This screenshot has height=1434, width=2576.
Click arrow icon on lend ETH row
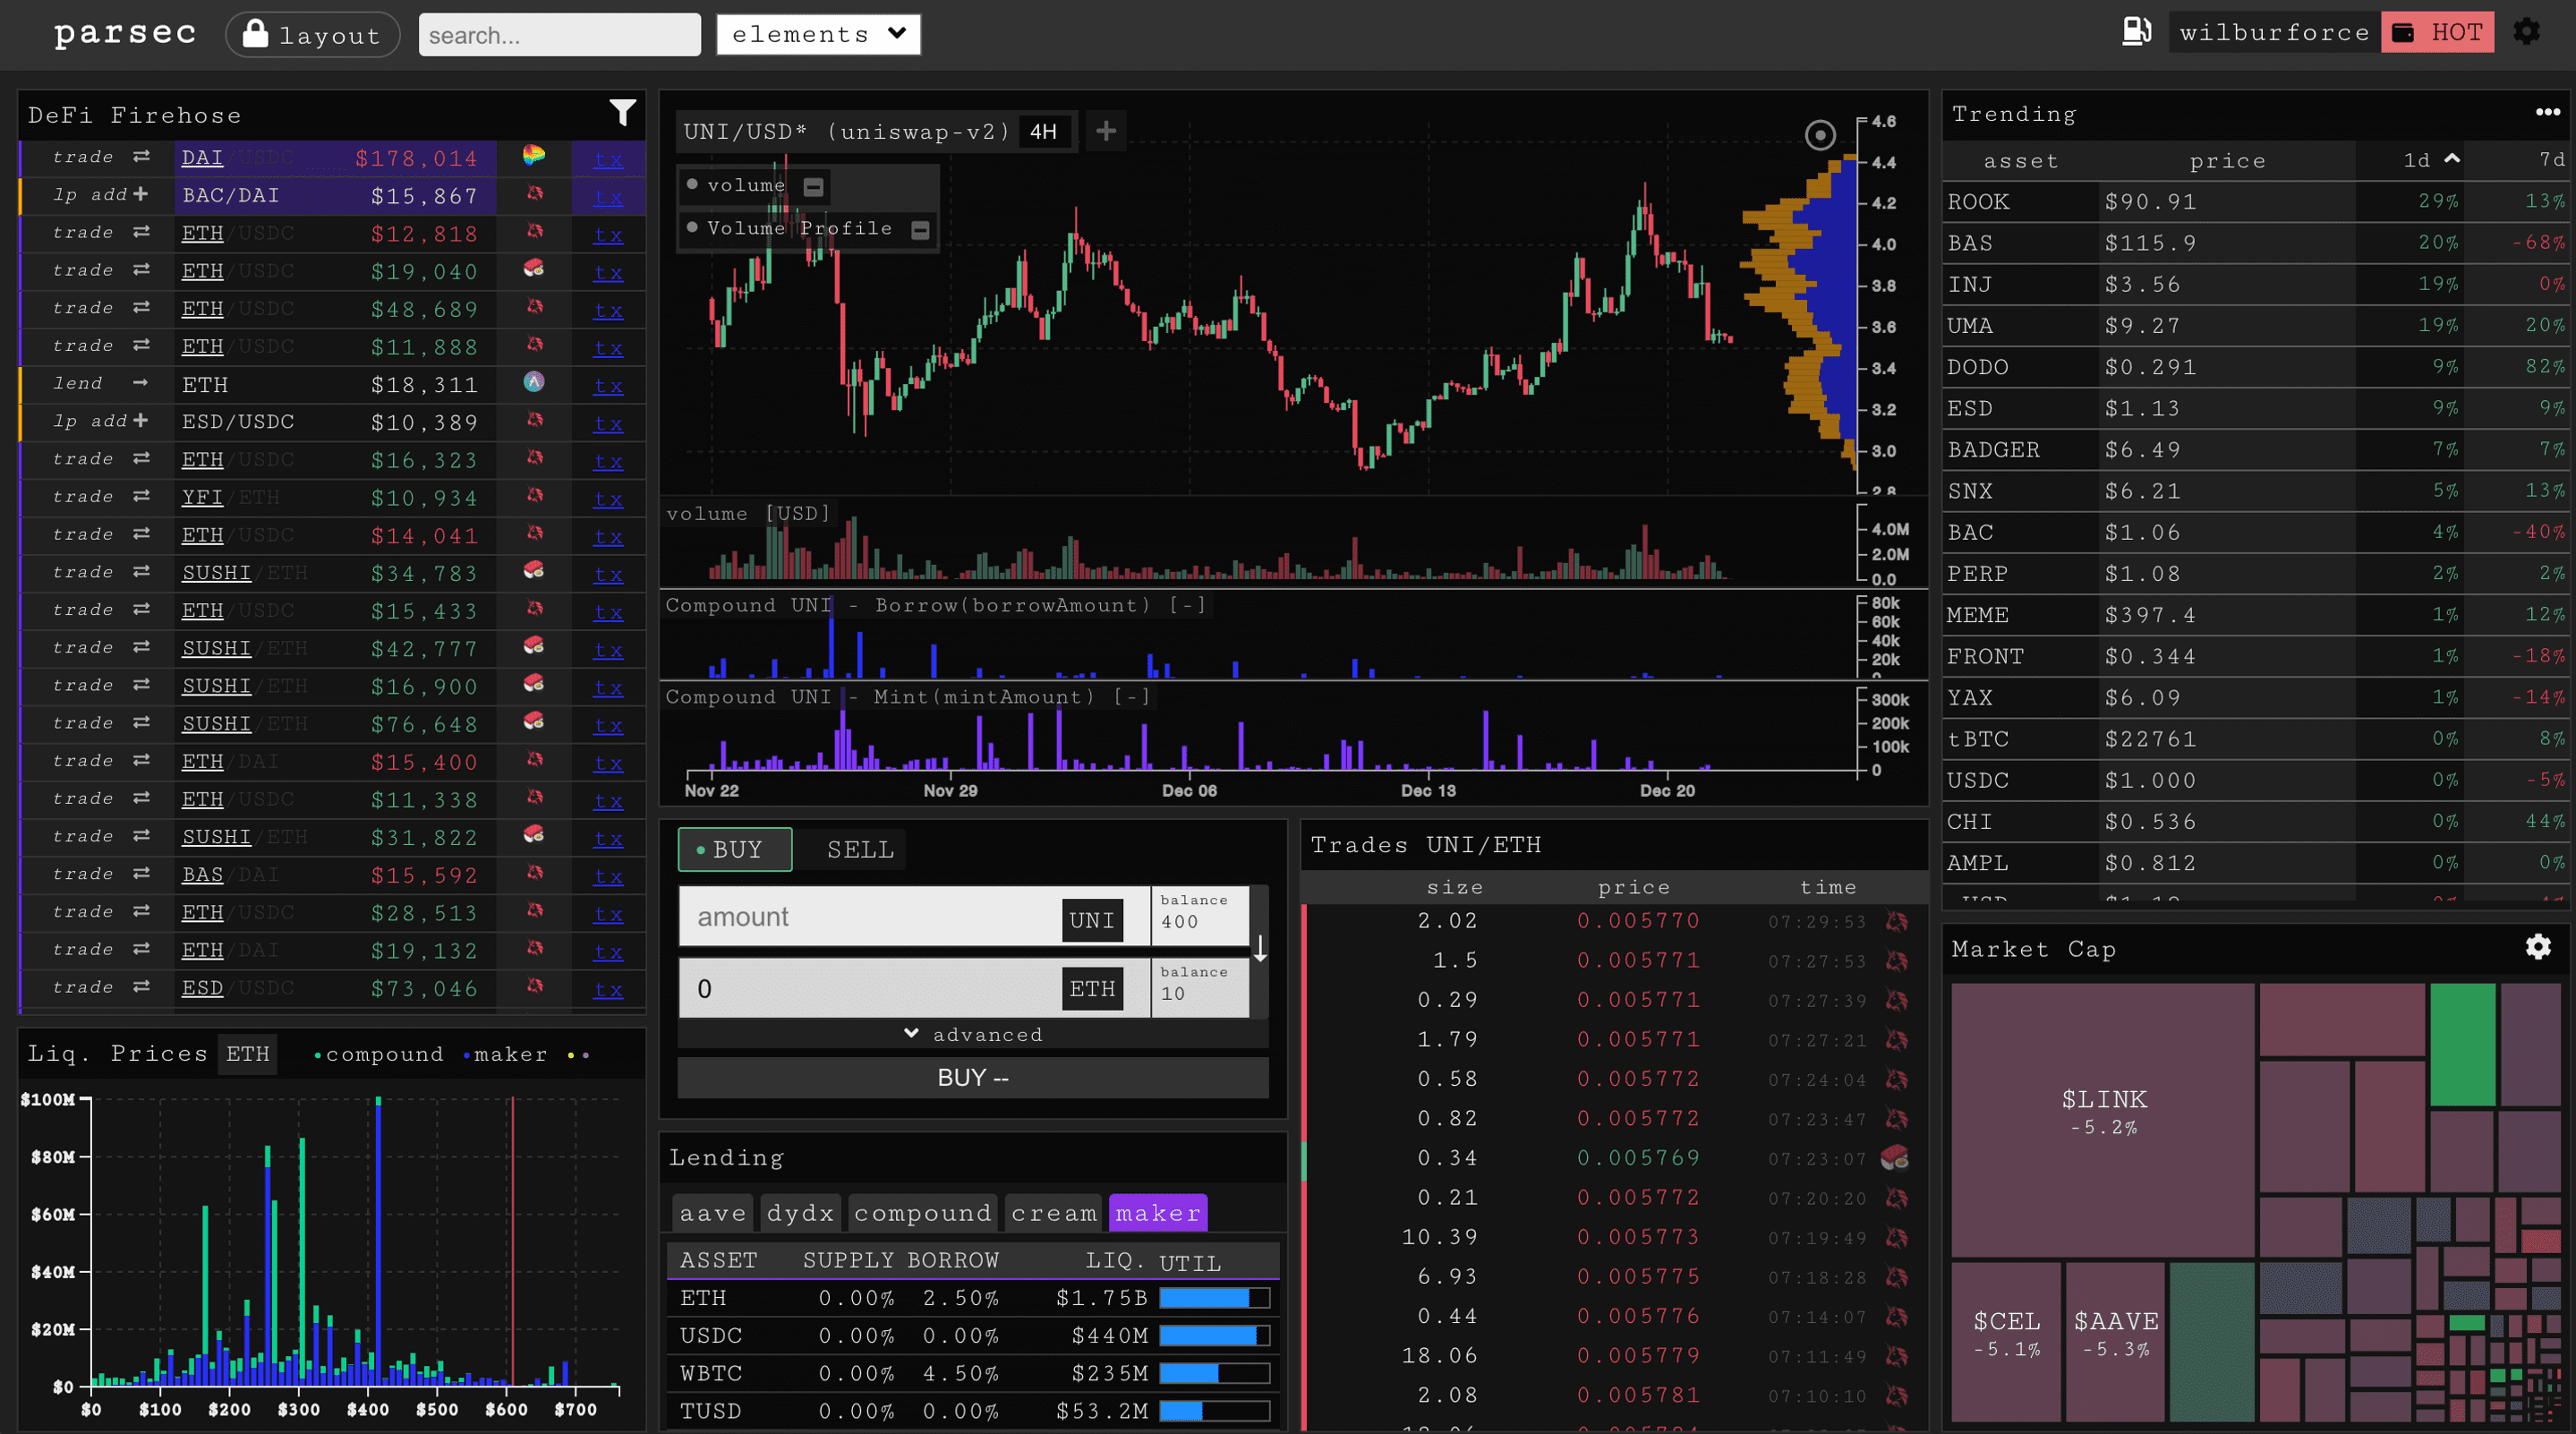point(140,382)
